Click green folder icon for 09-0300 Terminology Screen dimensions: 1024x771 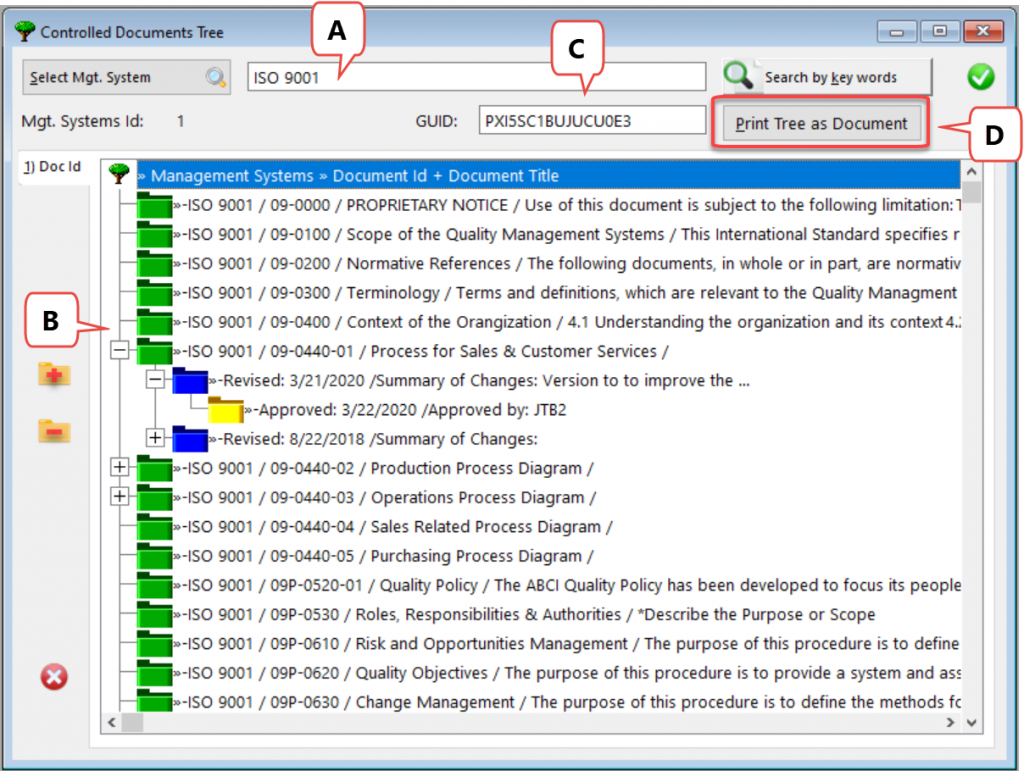point(154,292)
